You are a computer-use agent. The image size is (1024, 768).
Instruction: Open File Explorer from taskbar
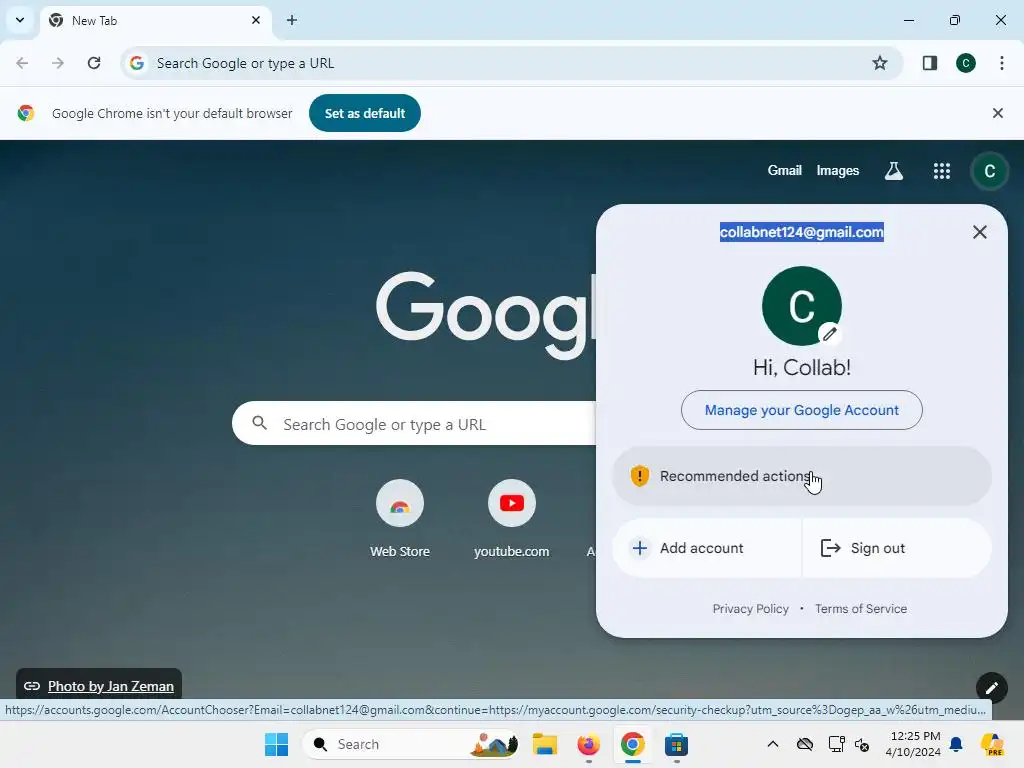(x=545, y=744)
